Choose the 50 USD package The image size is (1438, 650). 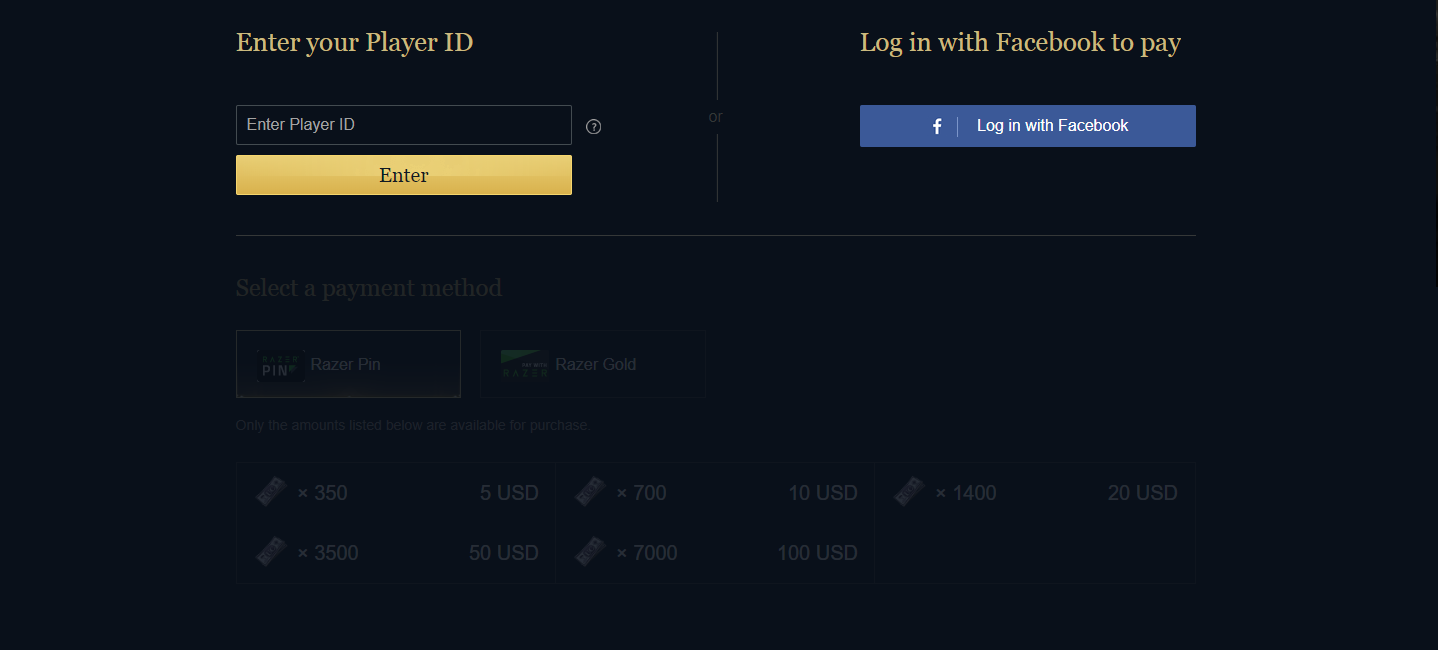pos(396,552)
